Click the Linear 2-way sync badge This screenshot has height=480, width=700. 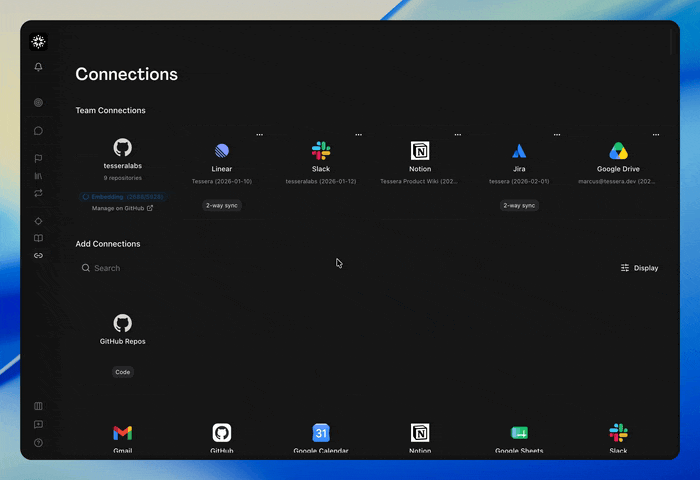coord(222,205)
